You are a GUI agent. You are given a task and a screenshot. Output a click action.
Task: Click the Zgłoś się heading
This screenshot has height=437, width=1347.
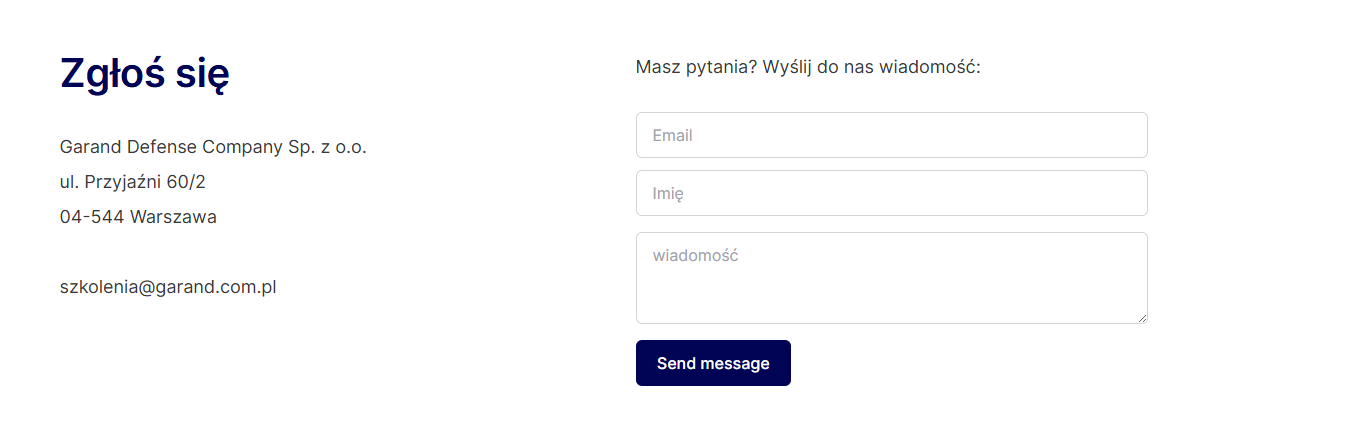tap(145, 74)
